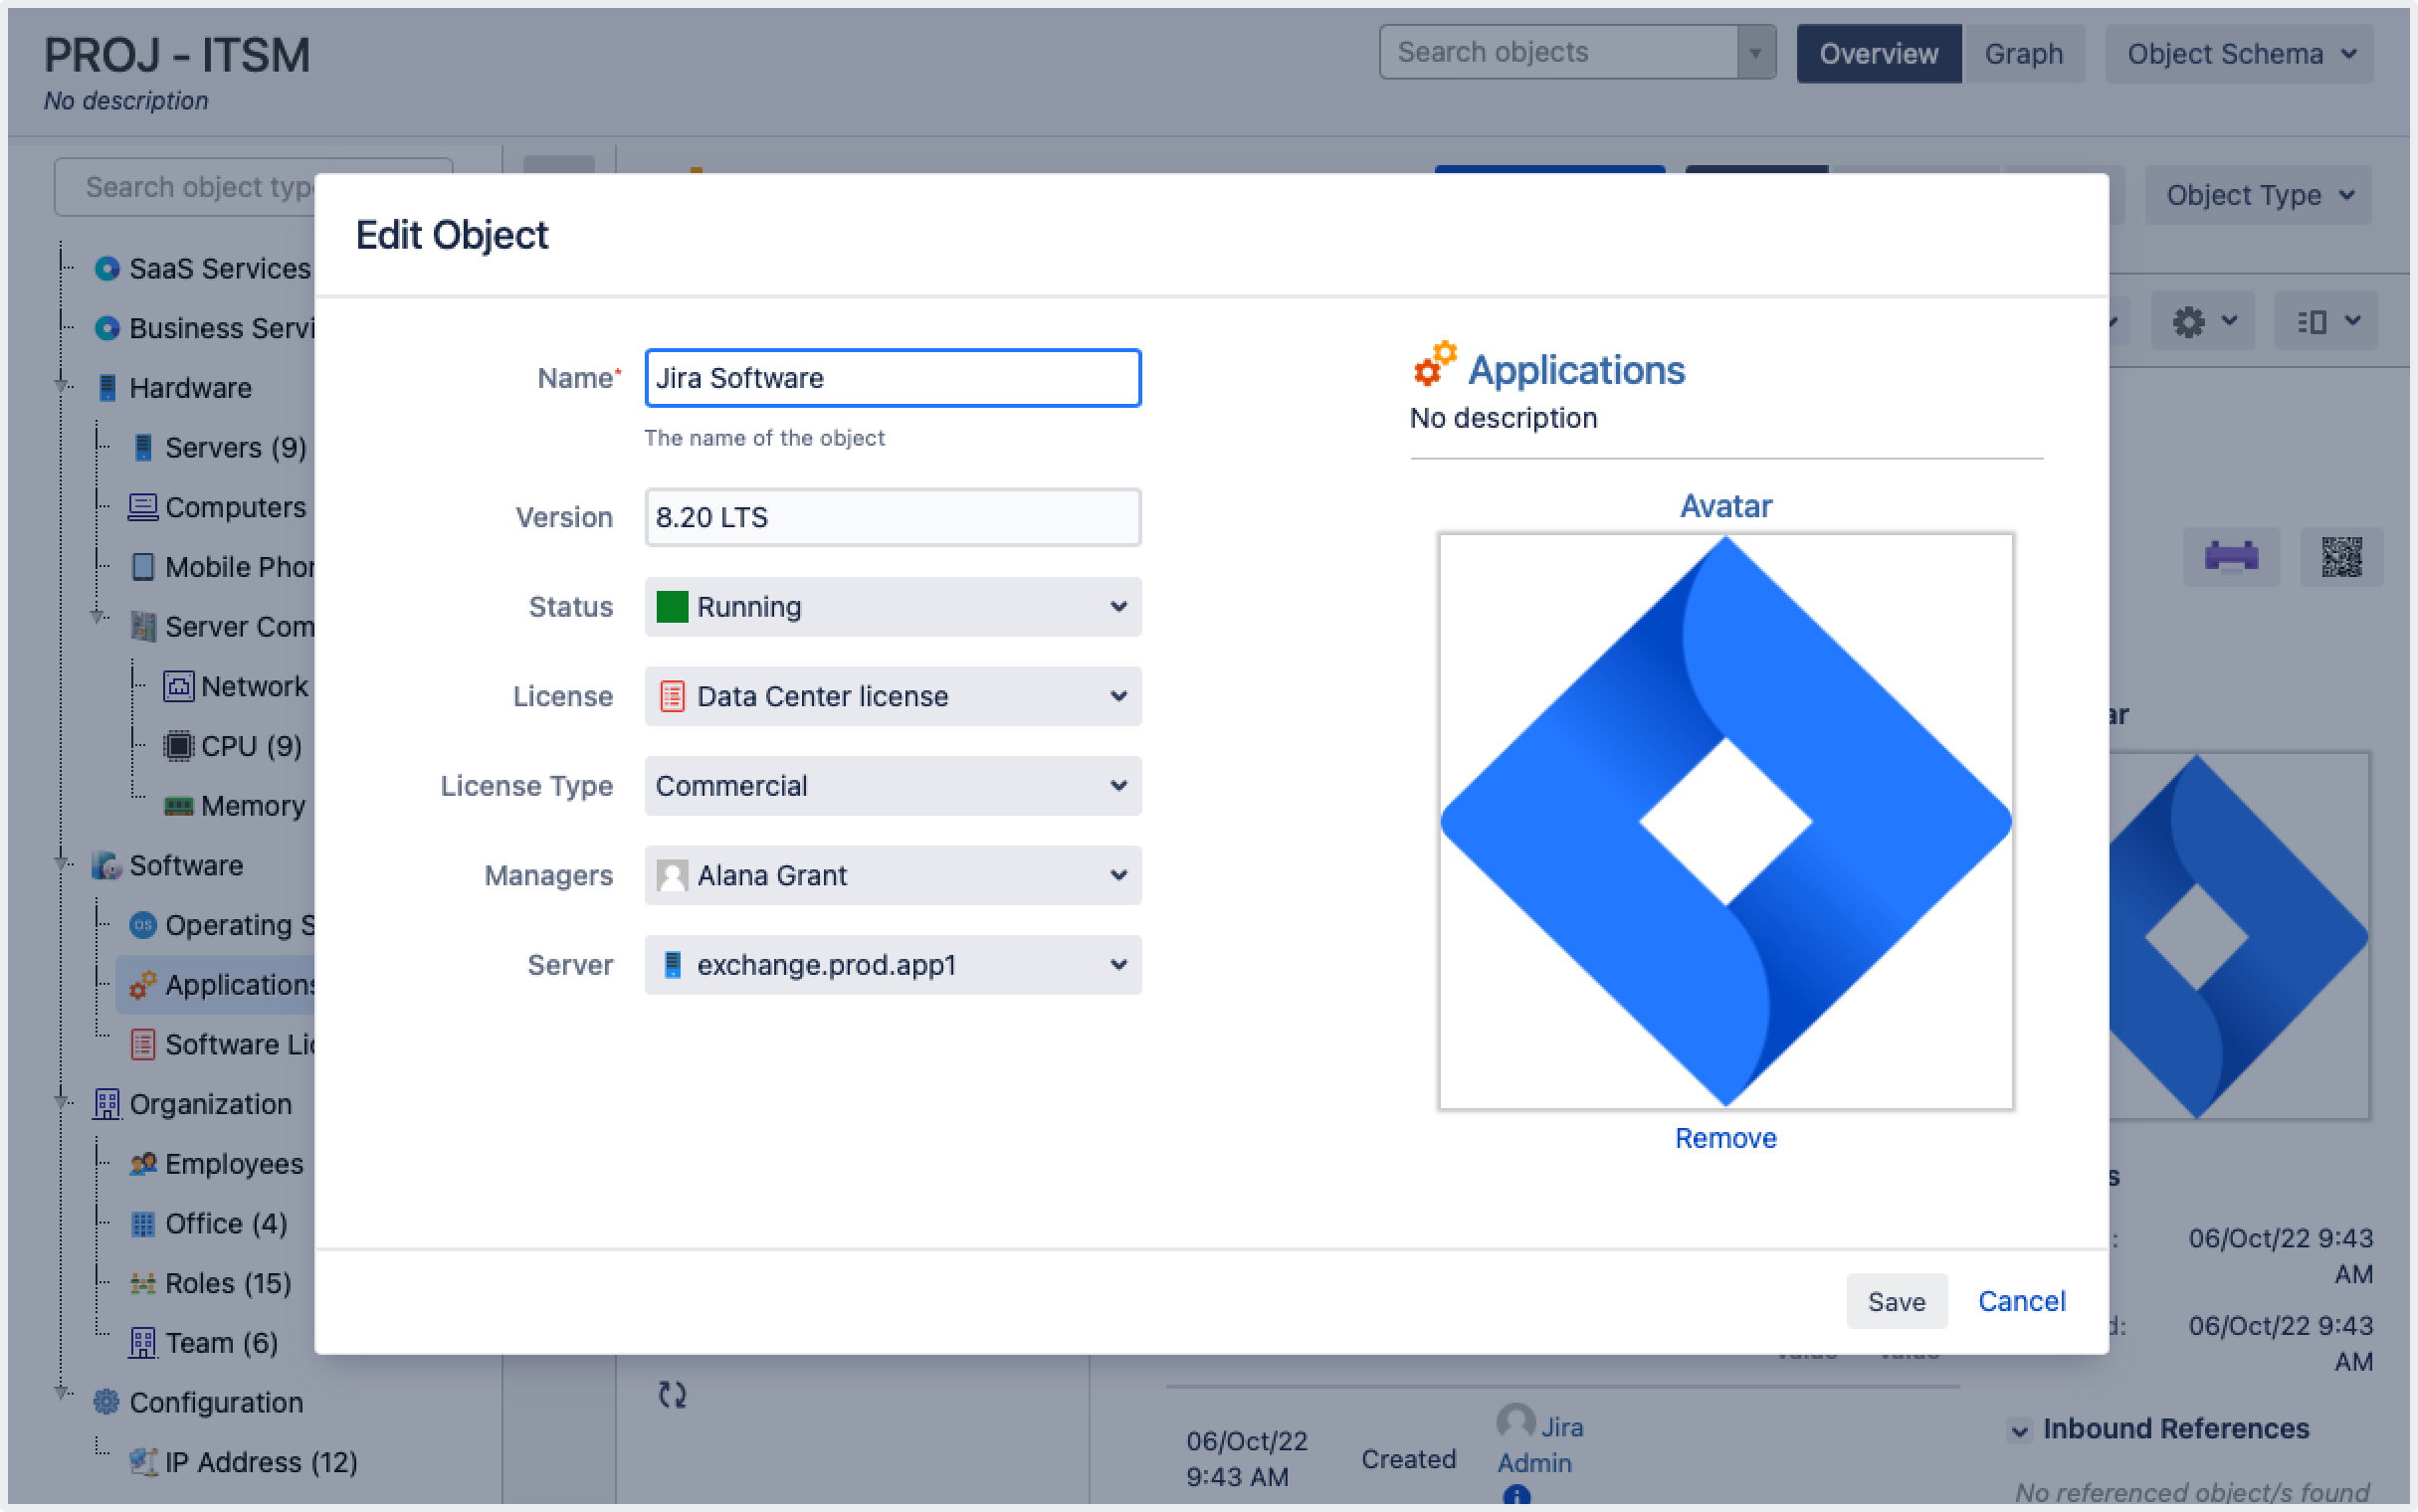
Task: Open the settings gear dropdown
Action: click(x=2202, y=321)
